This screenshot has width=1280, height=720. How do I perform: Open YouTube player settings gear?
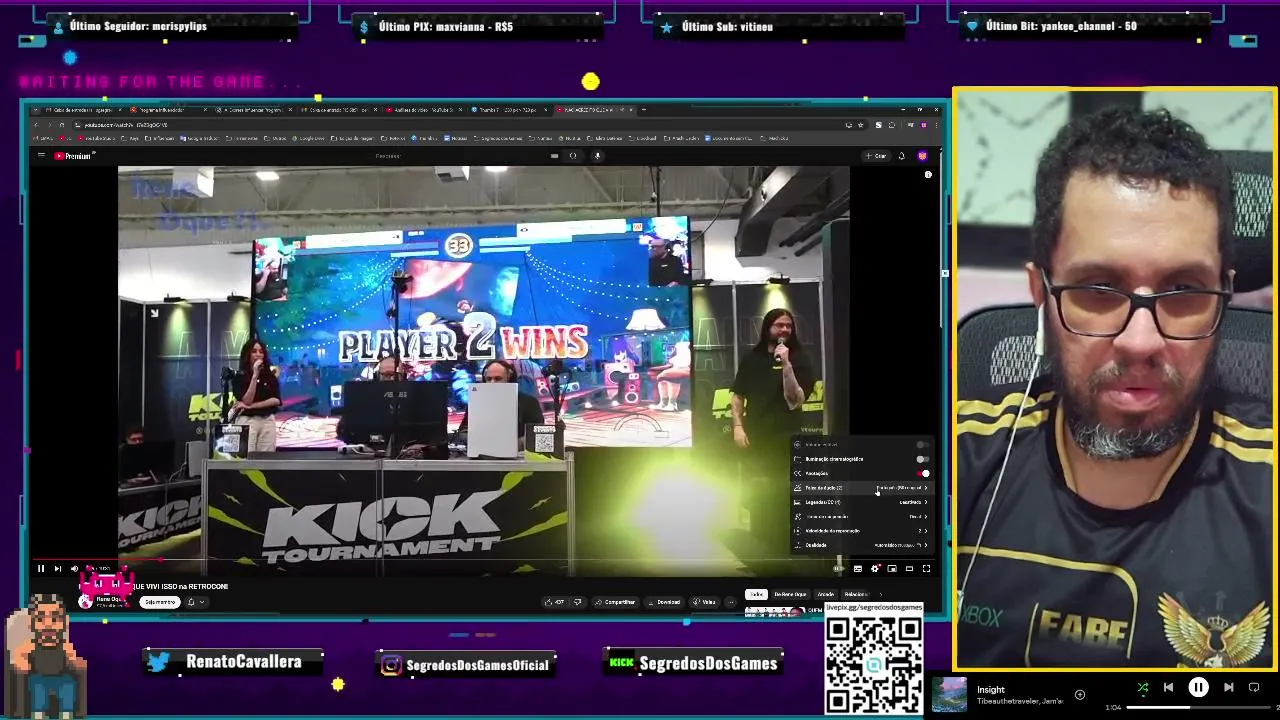(875, 568)
